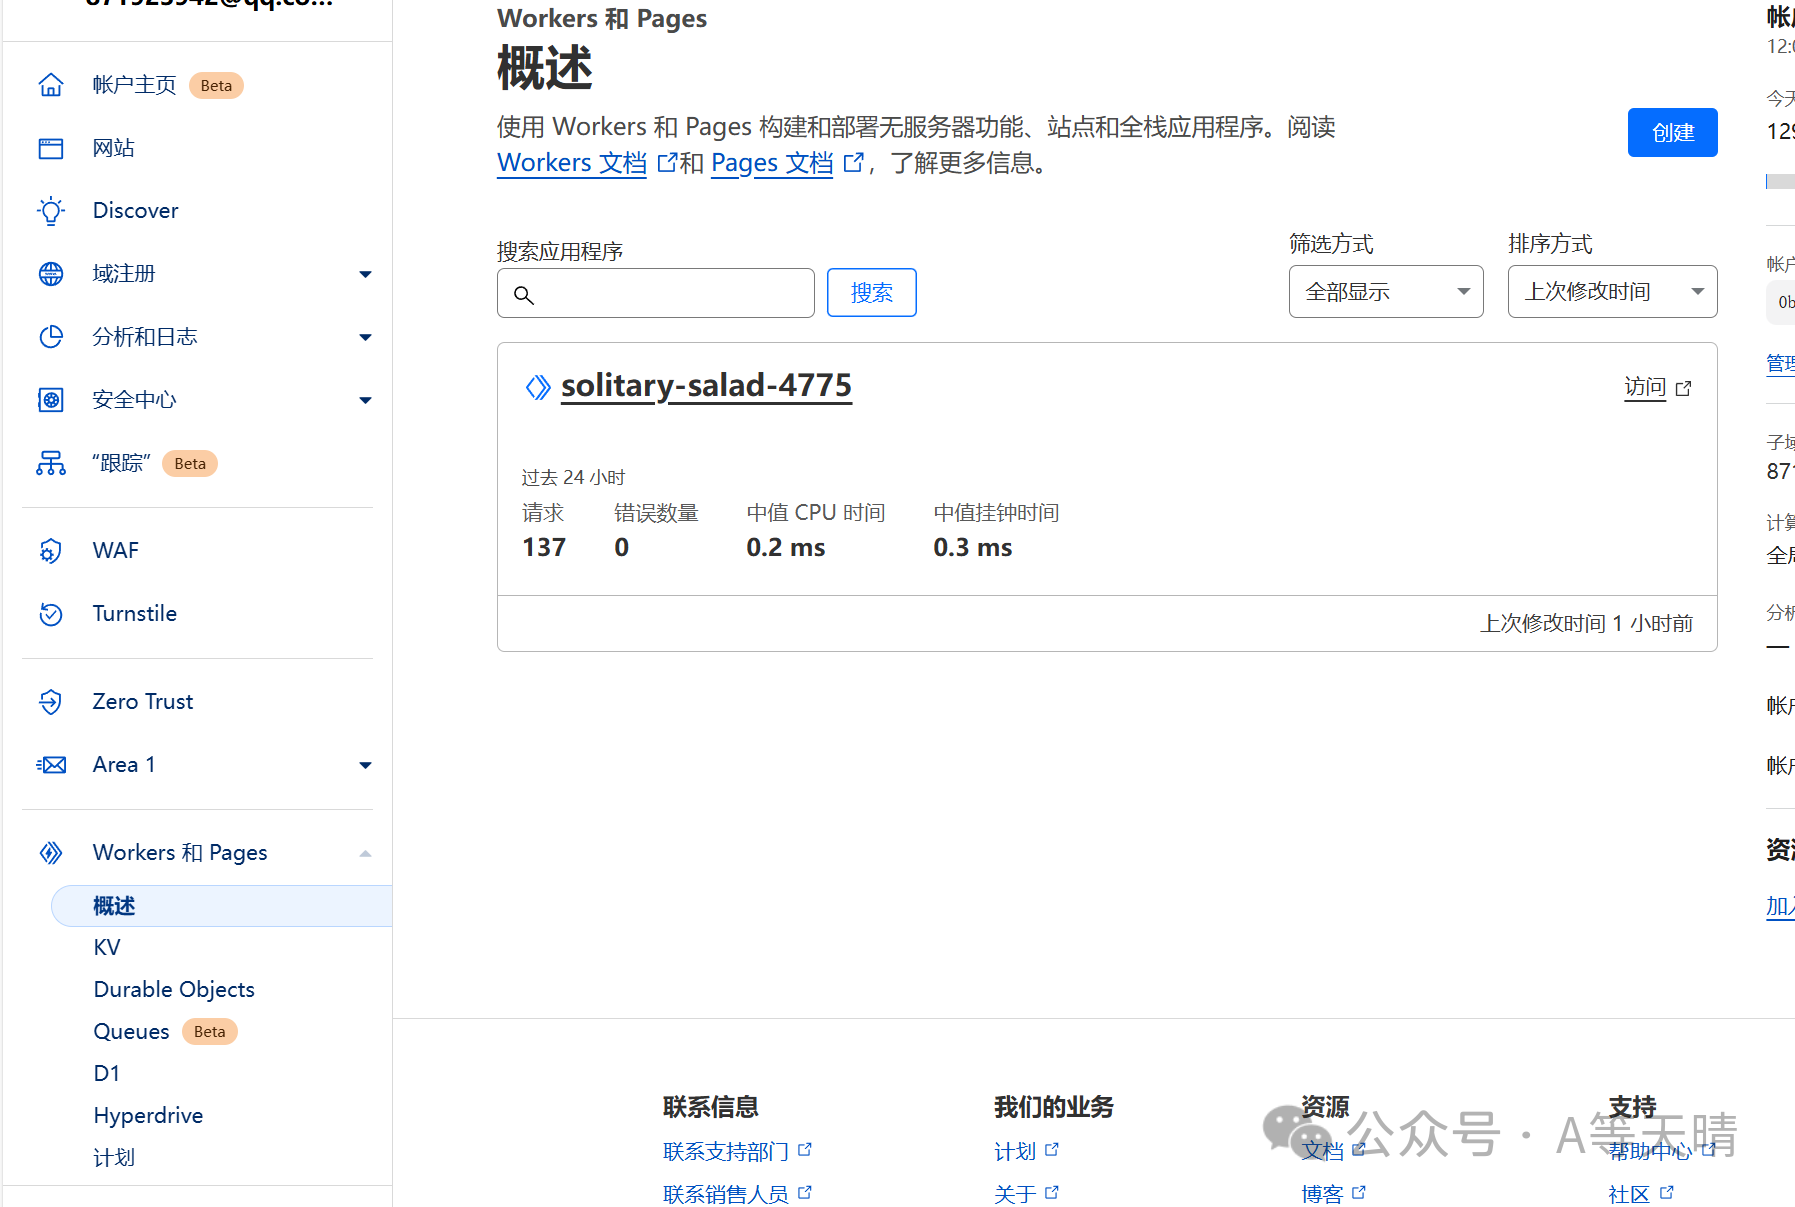
Task: Open 社区 footer link
Action: (x=1629, y=1193)
